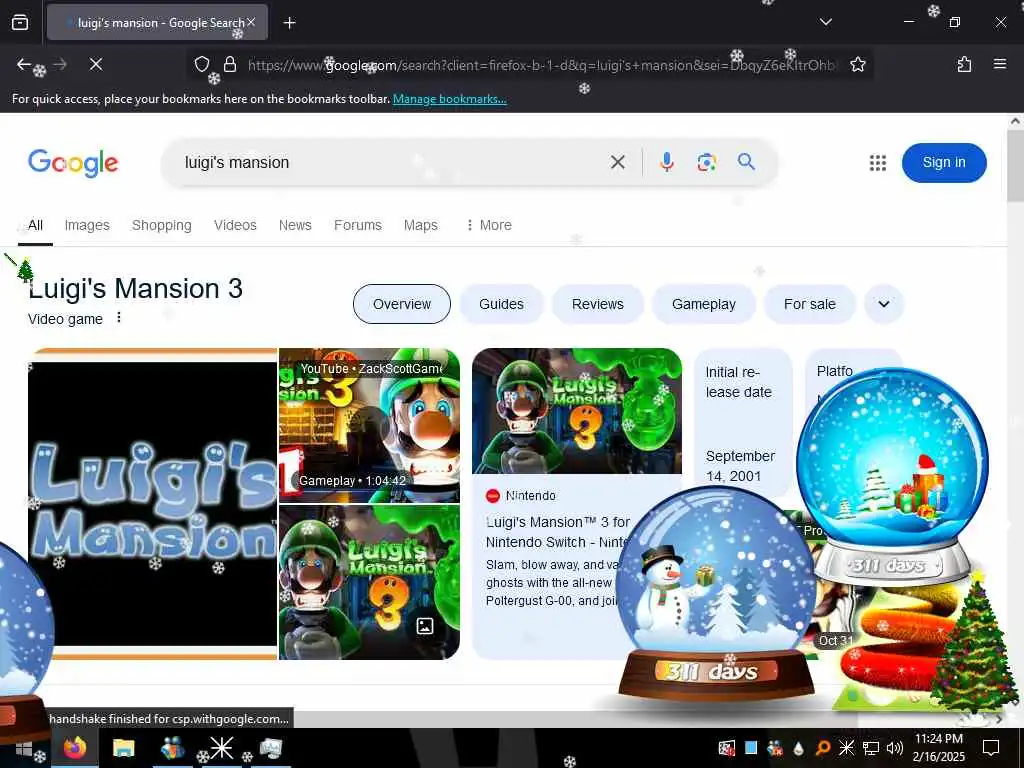Open the Nintendo Luigi's Mansion 3 result link
The width and height of the screenshot is (1024, 768).
(558, 532)
